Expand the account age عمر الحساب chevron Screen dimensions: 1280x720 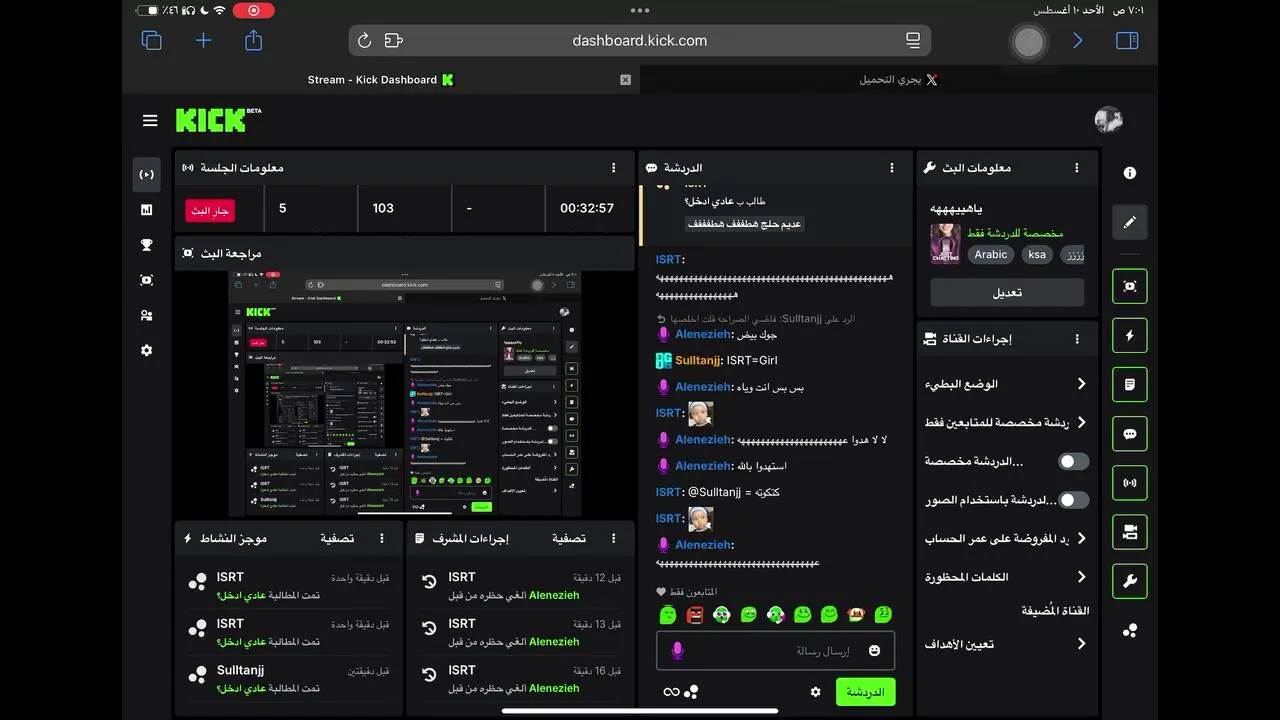pos(1081,538)
